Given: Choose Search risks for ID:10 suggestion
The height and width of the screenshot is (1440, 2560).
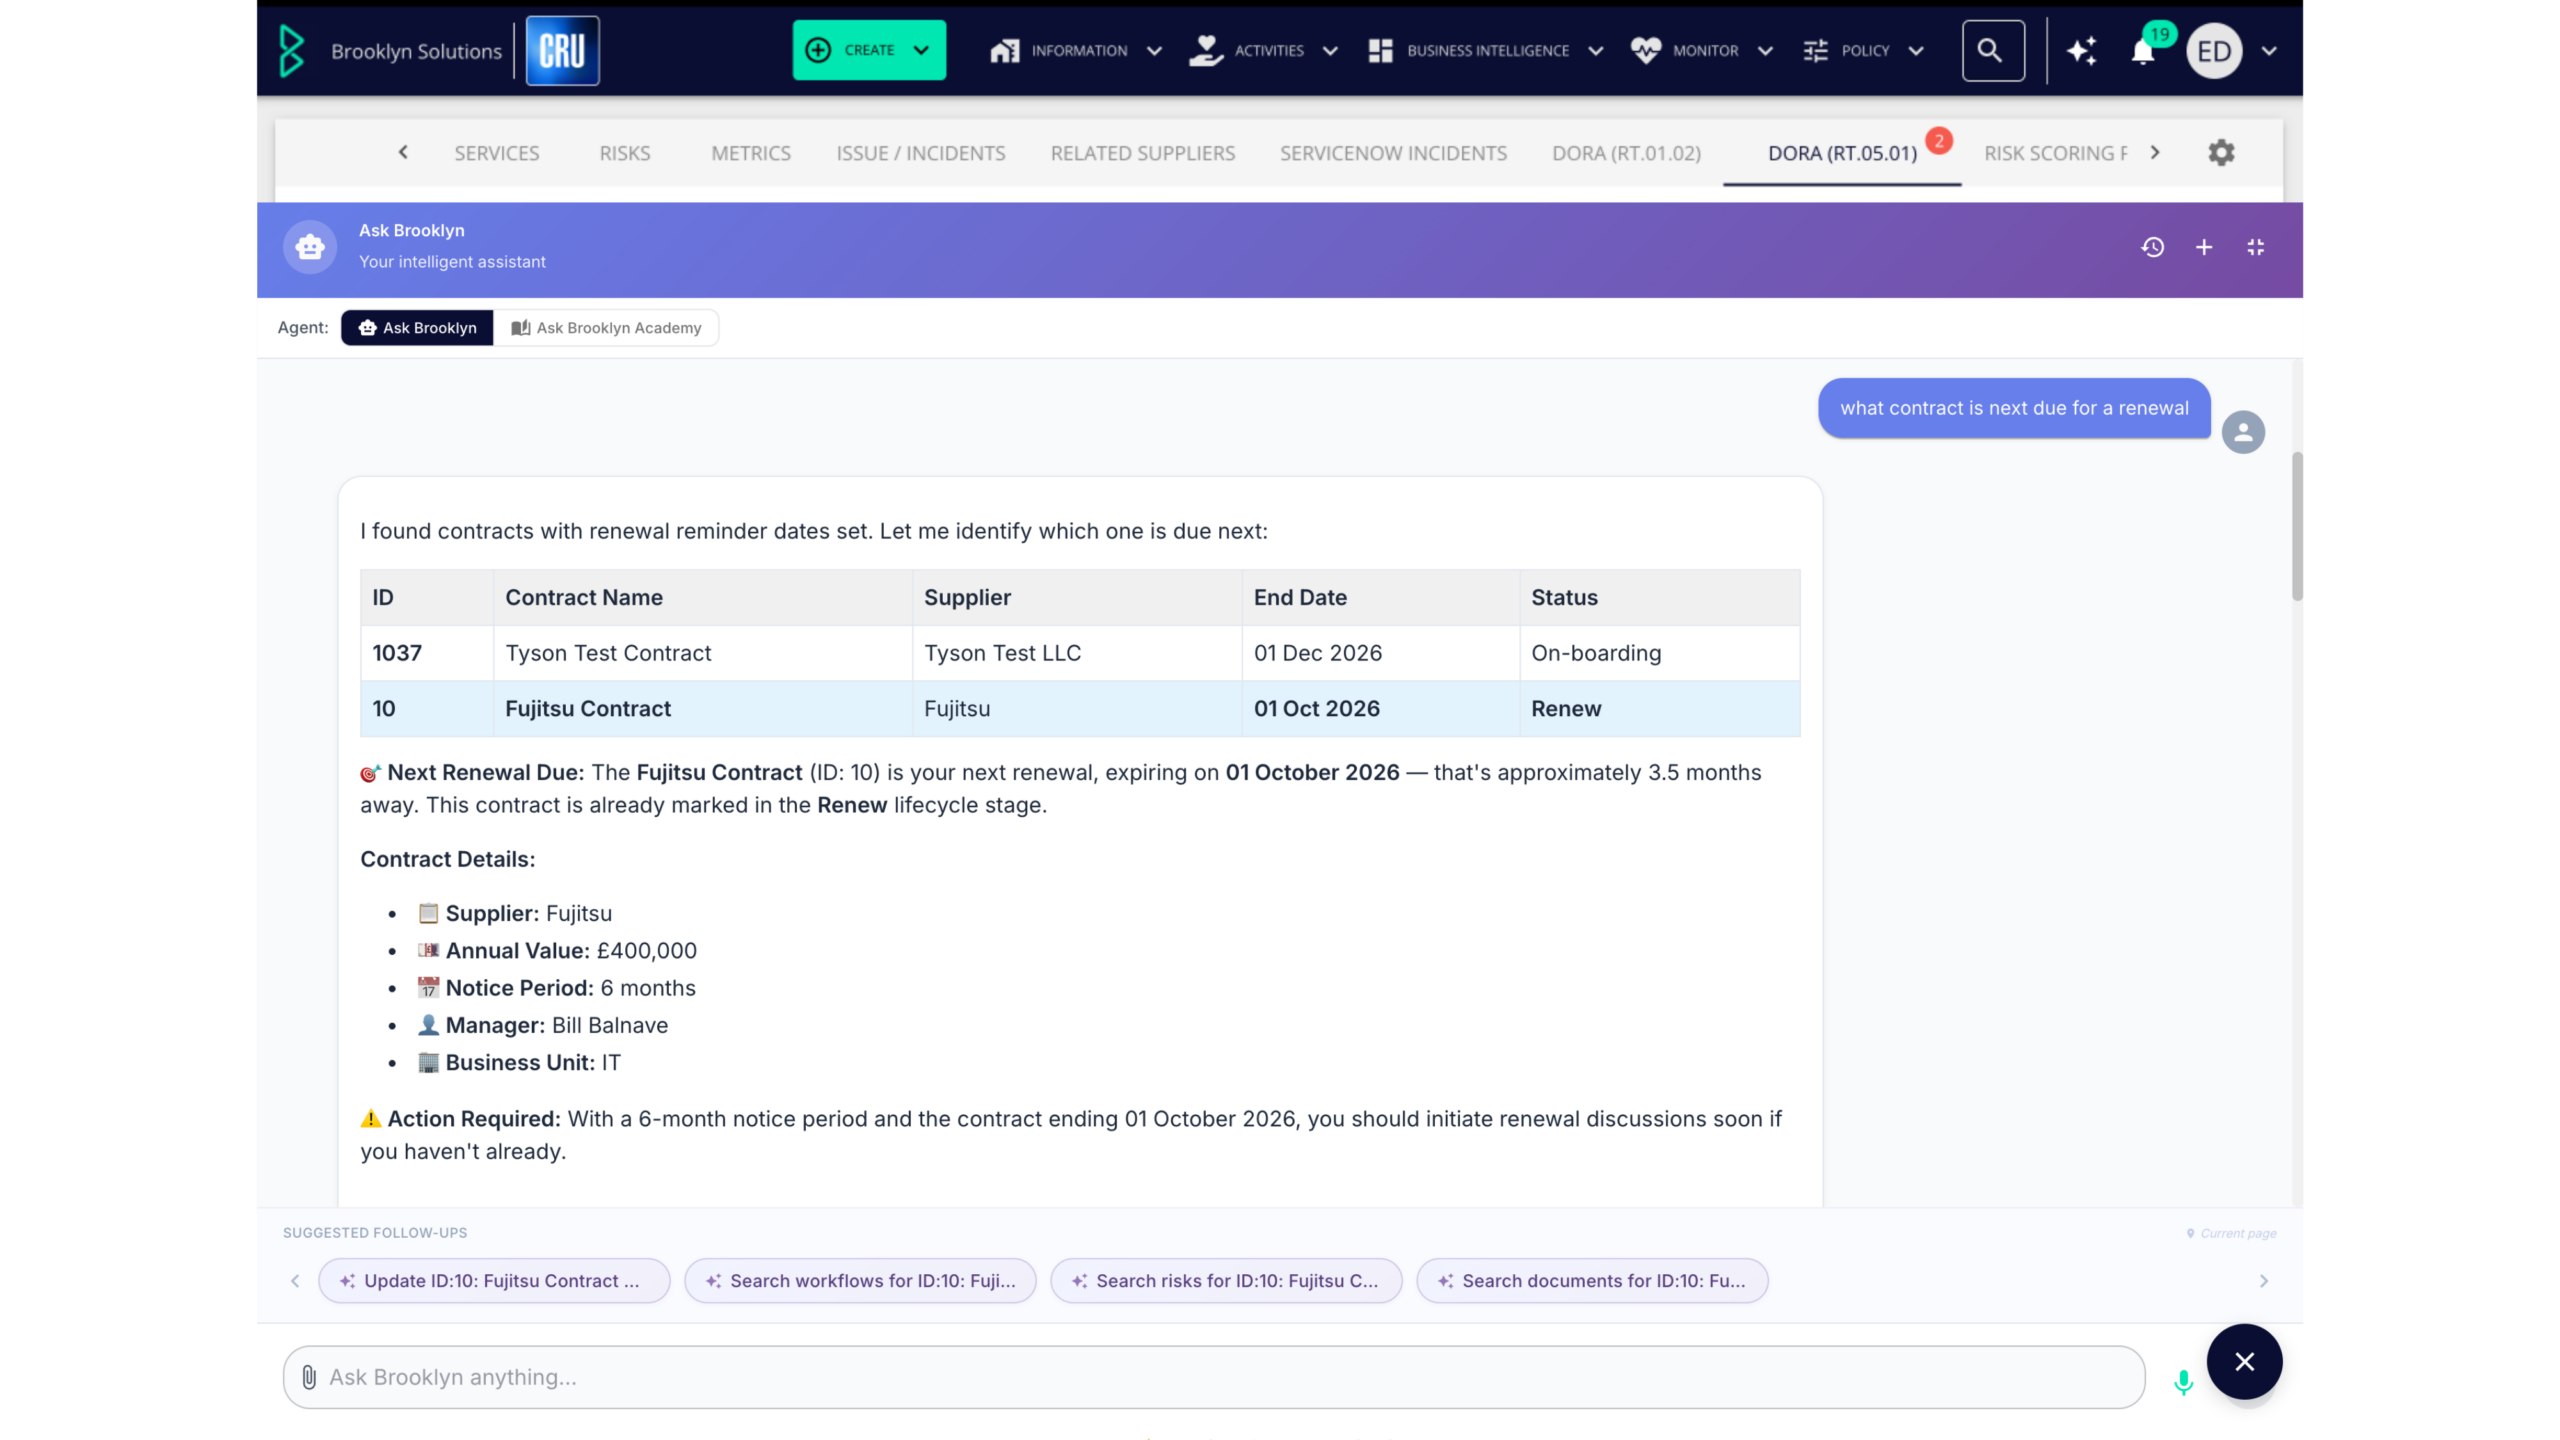Looking at the screenshot, I should point(1226,1281).
